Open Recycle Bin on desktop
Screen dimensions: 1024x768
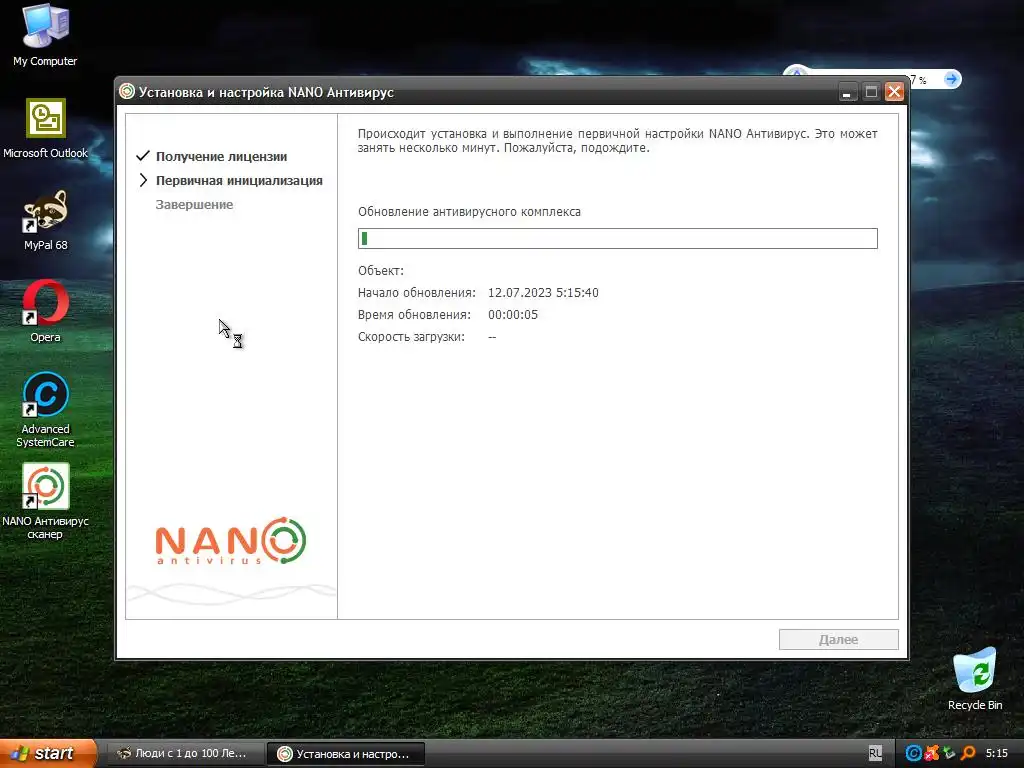coord(974,679)
